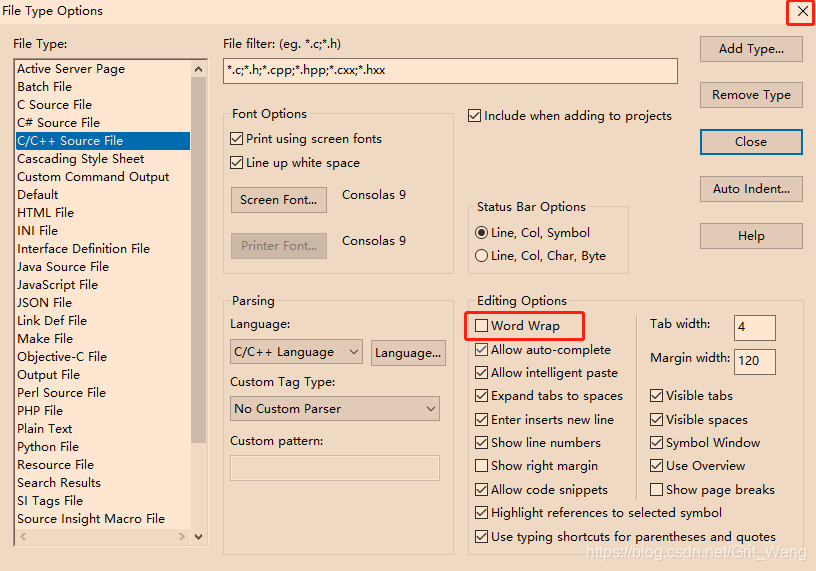Select Perl Source File type
The image size is (816, 571).
pos(103,392)
